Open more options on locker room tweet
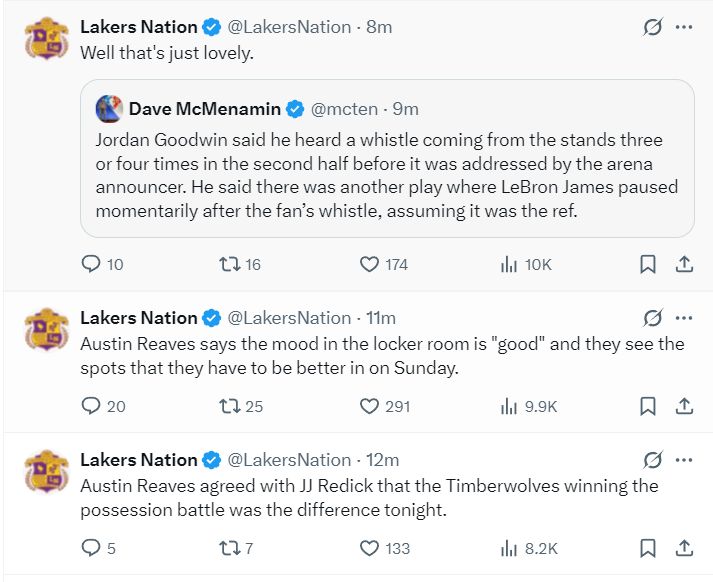This screenshot has width=713, height=582. [684, 318]
